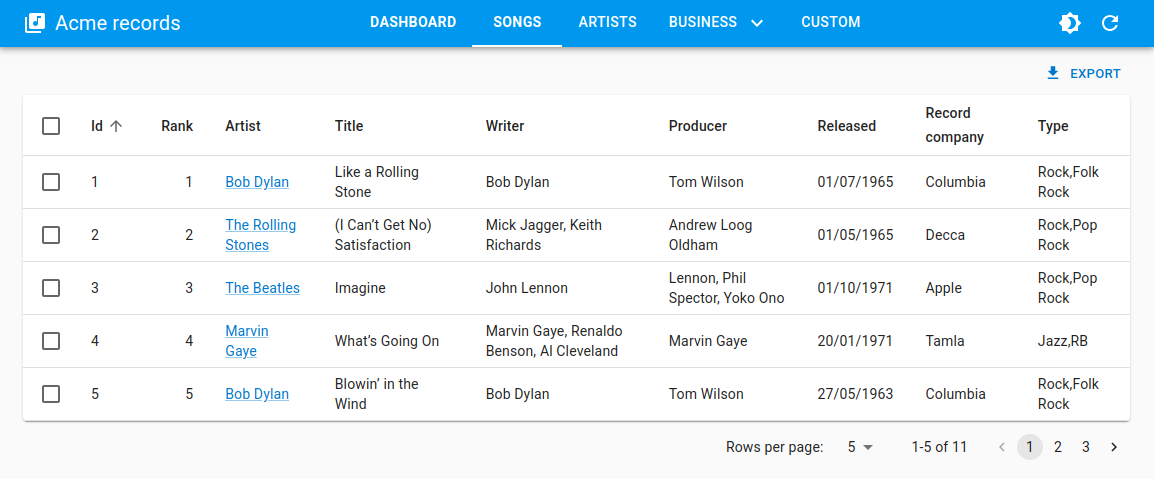
Task: Expand the Business menu dropdown
Action: (x=716, y=22)
